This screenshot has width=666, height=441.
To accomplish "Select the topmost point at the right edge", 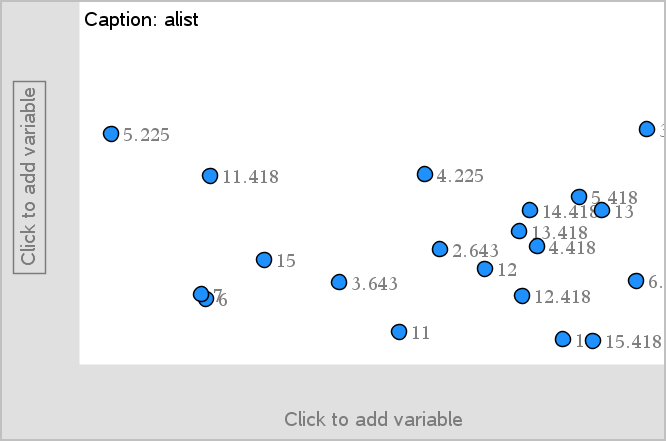I will (x=647, y=129).
